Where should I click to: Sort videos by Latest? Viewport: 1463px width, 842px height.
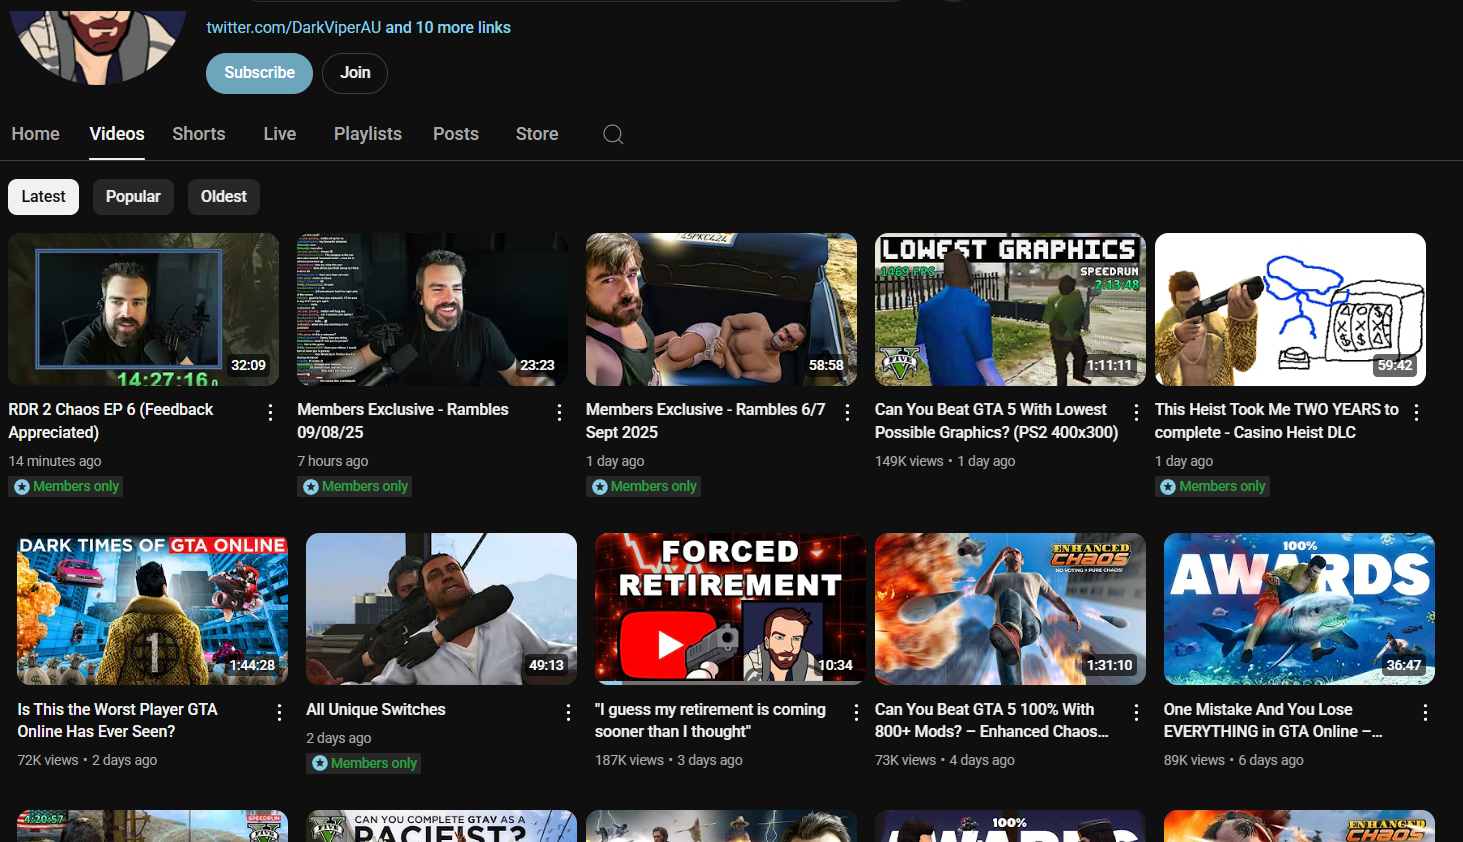(44, 197)
